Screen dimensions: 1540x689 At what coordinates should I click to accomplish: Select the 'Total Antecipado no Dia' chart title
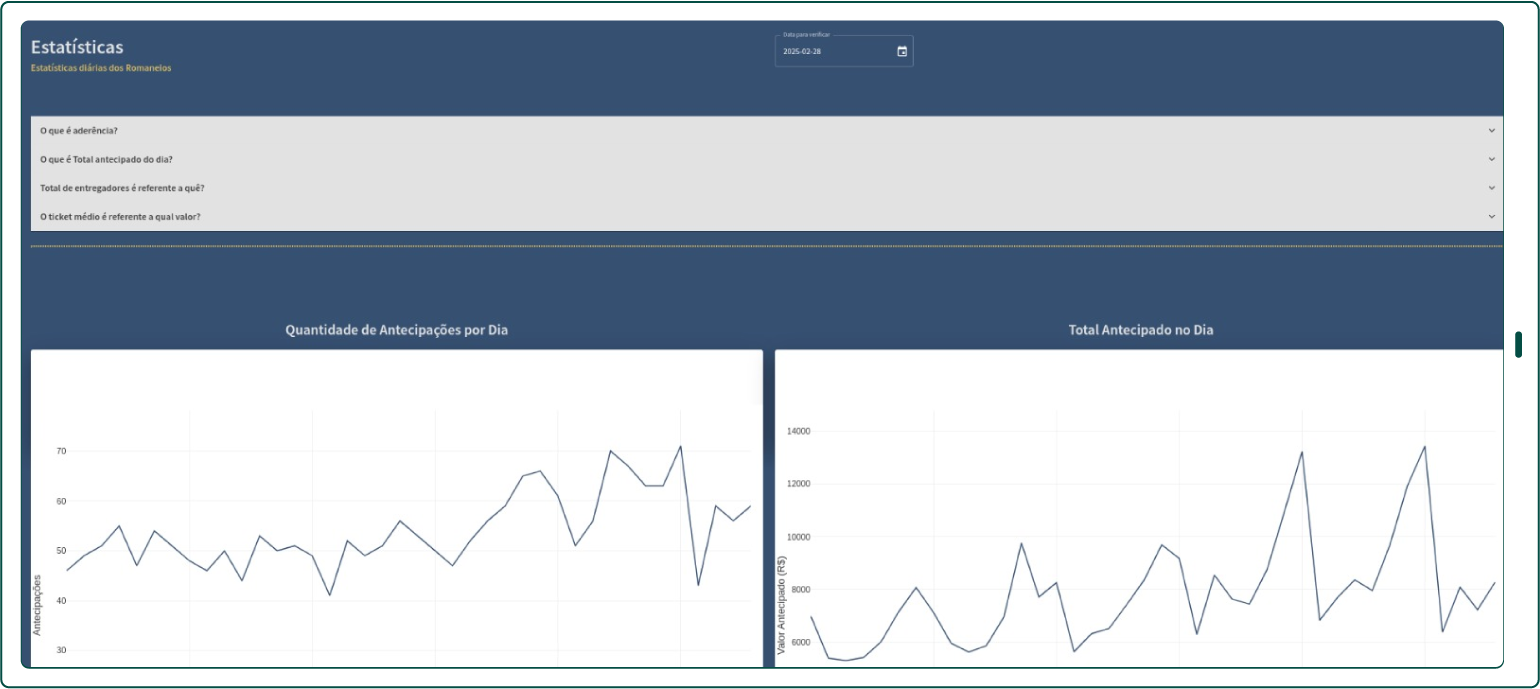click(1143, 329)
